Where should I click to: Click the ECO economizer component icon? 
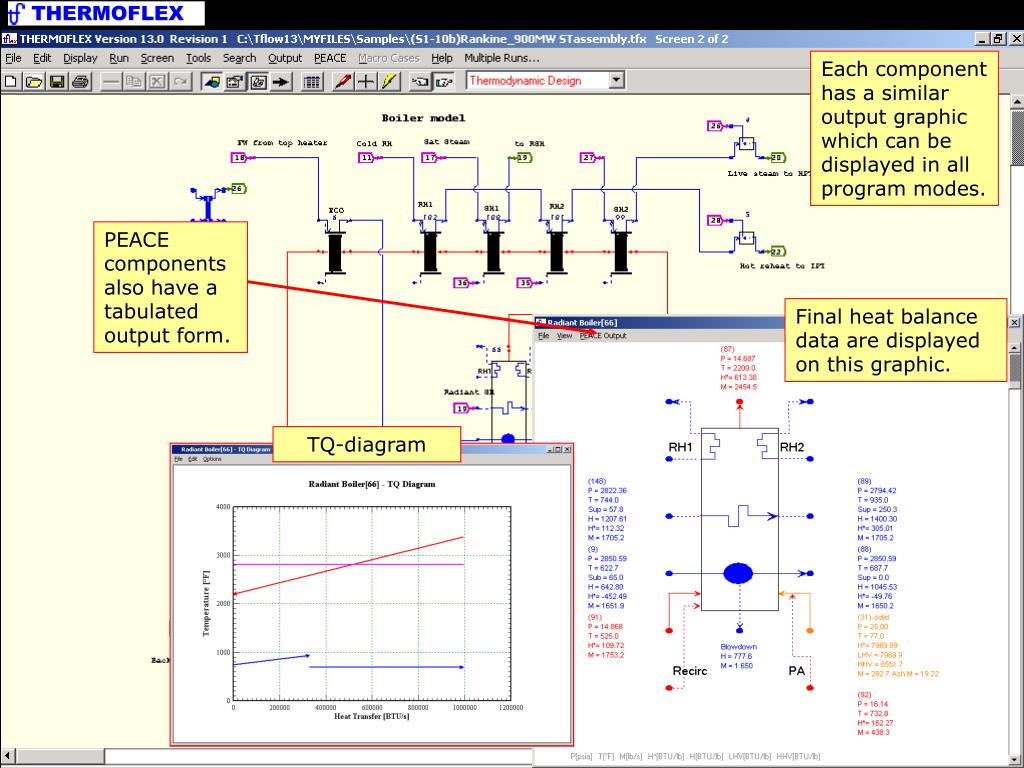[x=335, y=253]
